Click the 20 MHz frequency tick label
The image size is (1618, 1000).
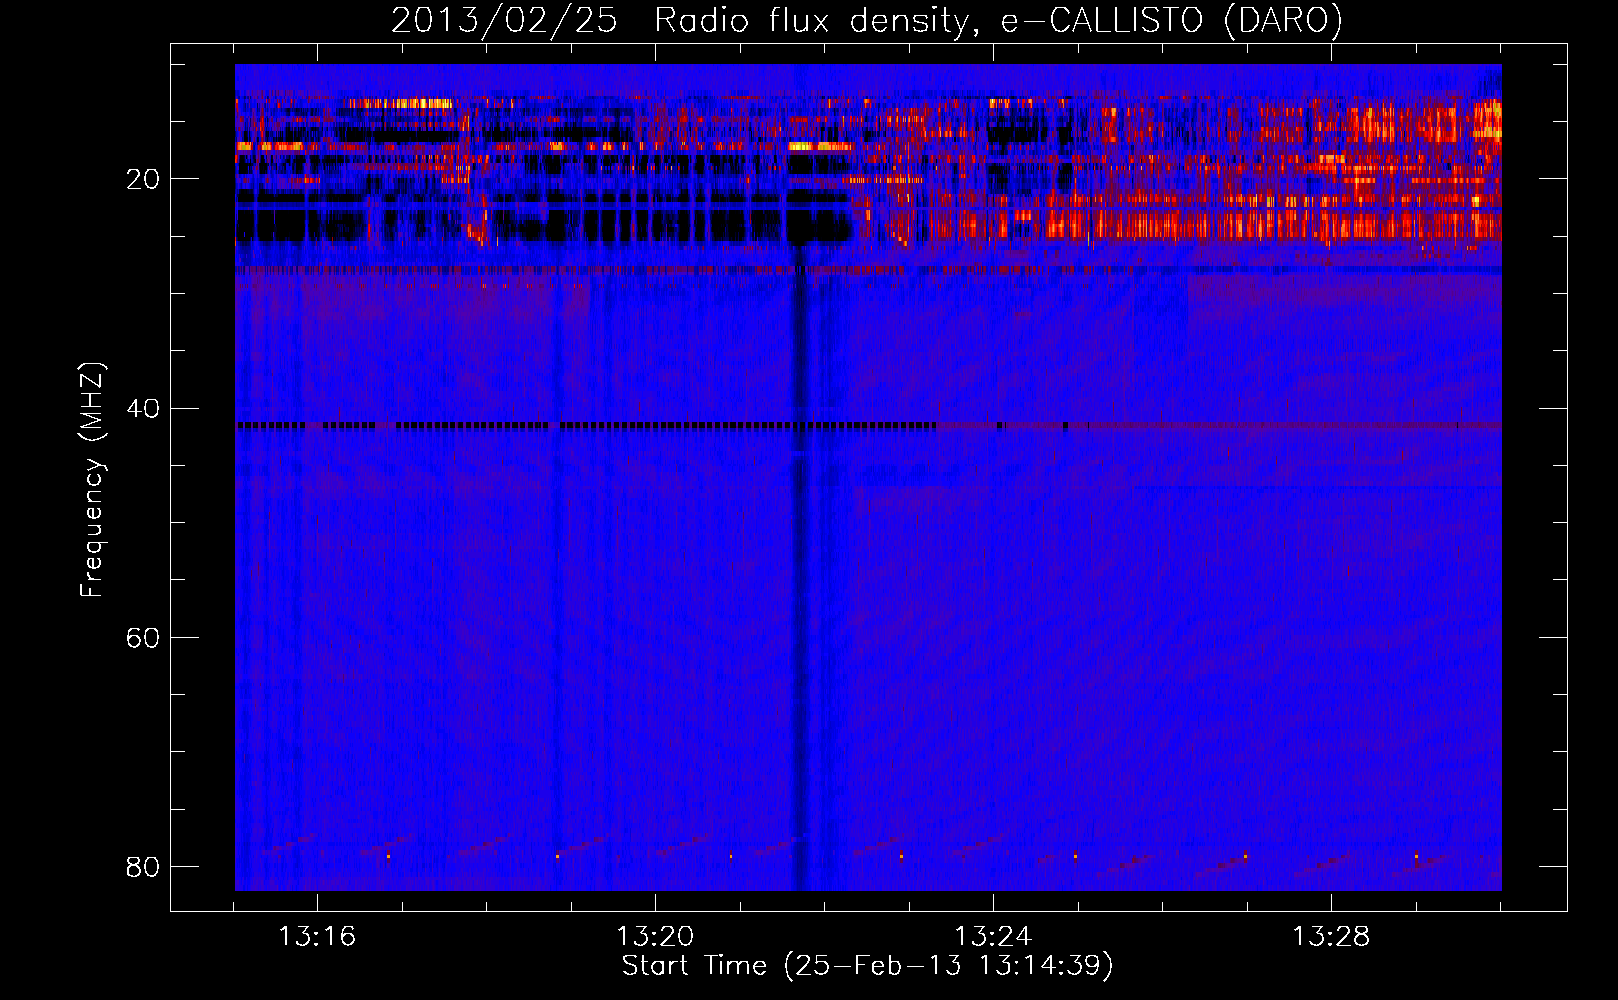pyautogui.click(x=143, y=179)
